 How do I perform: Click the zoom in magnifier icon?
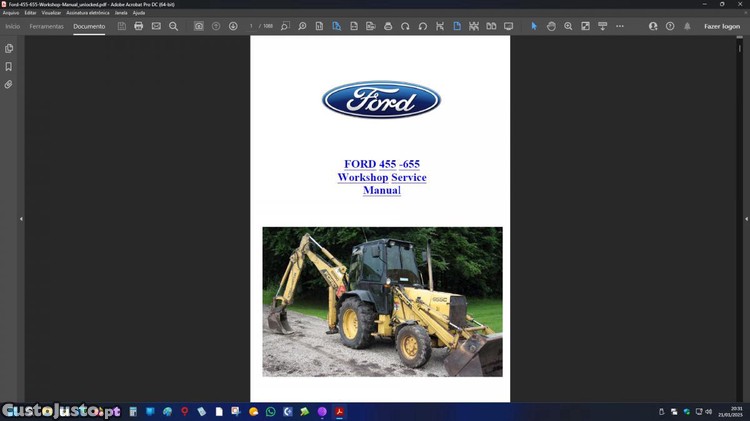[x=568, y=26]
